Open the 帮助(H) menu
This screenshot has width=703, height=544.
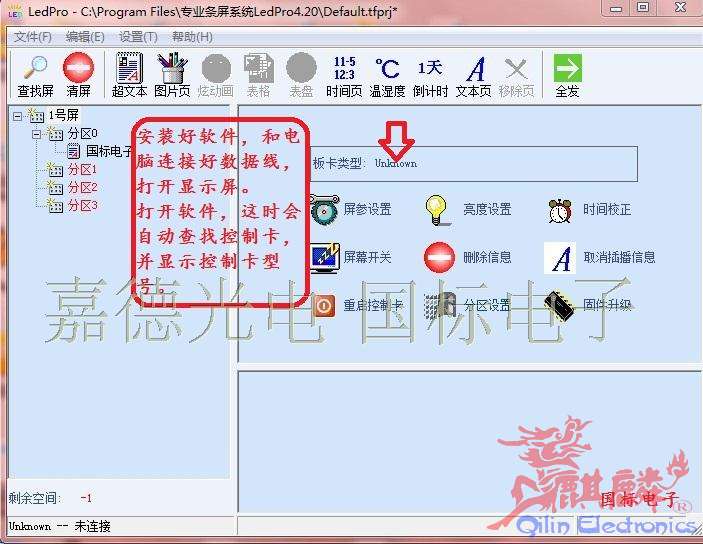[x=191, y=37]
